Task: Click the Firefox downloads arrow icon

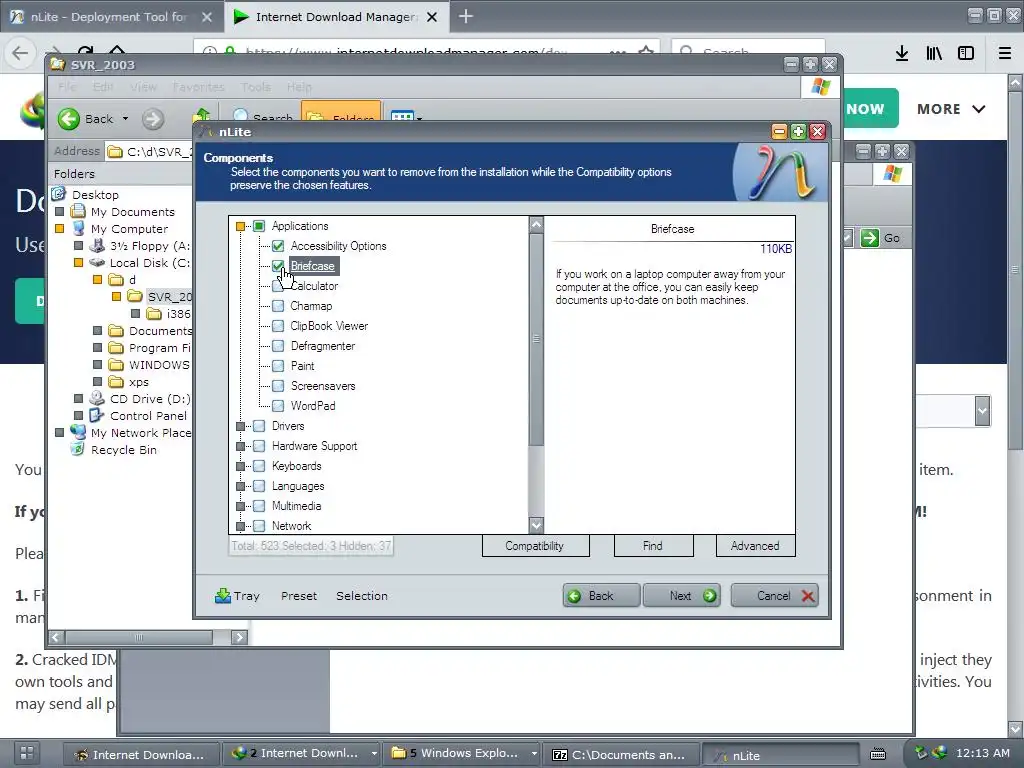Action: pos(902,53)
